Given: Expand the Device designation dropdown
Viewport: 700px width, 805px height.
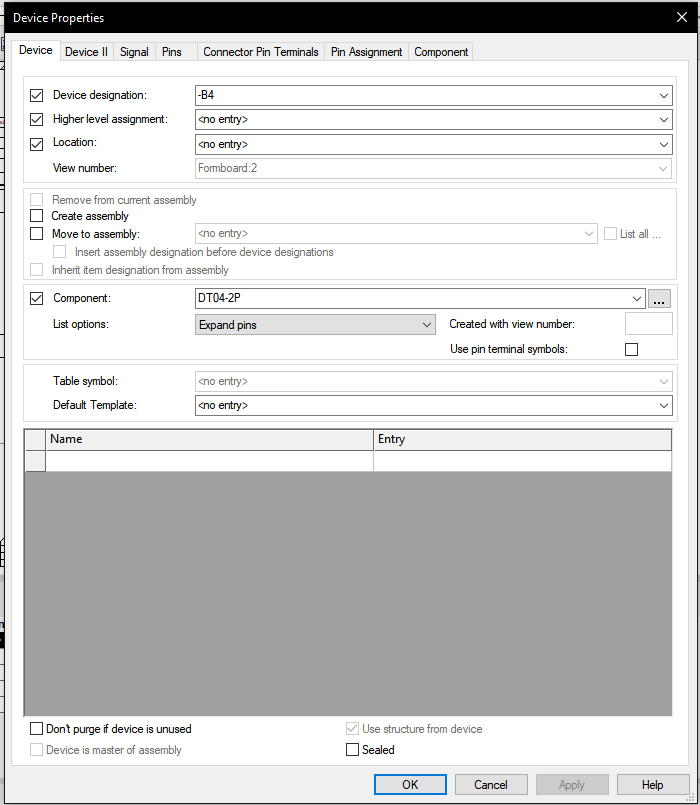Looking at the screenshot, I should 665,96.
